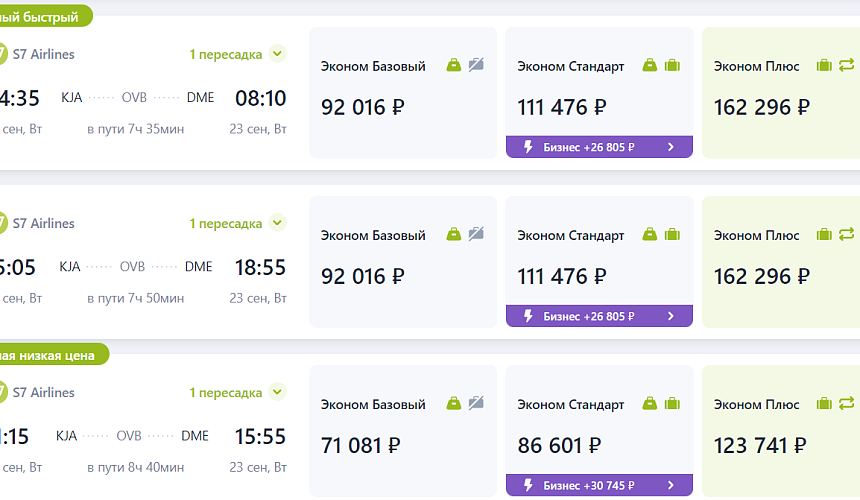Click lightning icon on Бизнес +30 745 ₽ banner
The height and width of the screenshot is (500, 860).
[x=525, y=486]
